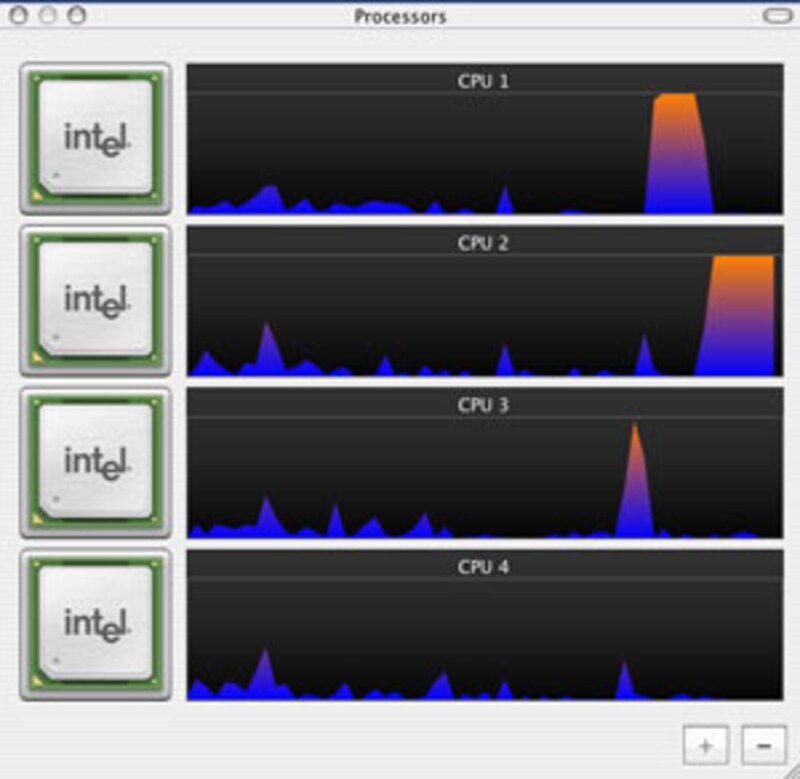This screenshot has height=779, width=800.
Task: Click the window resize grip in corner
Action: click(x=788, y=768)
